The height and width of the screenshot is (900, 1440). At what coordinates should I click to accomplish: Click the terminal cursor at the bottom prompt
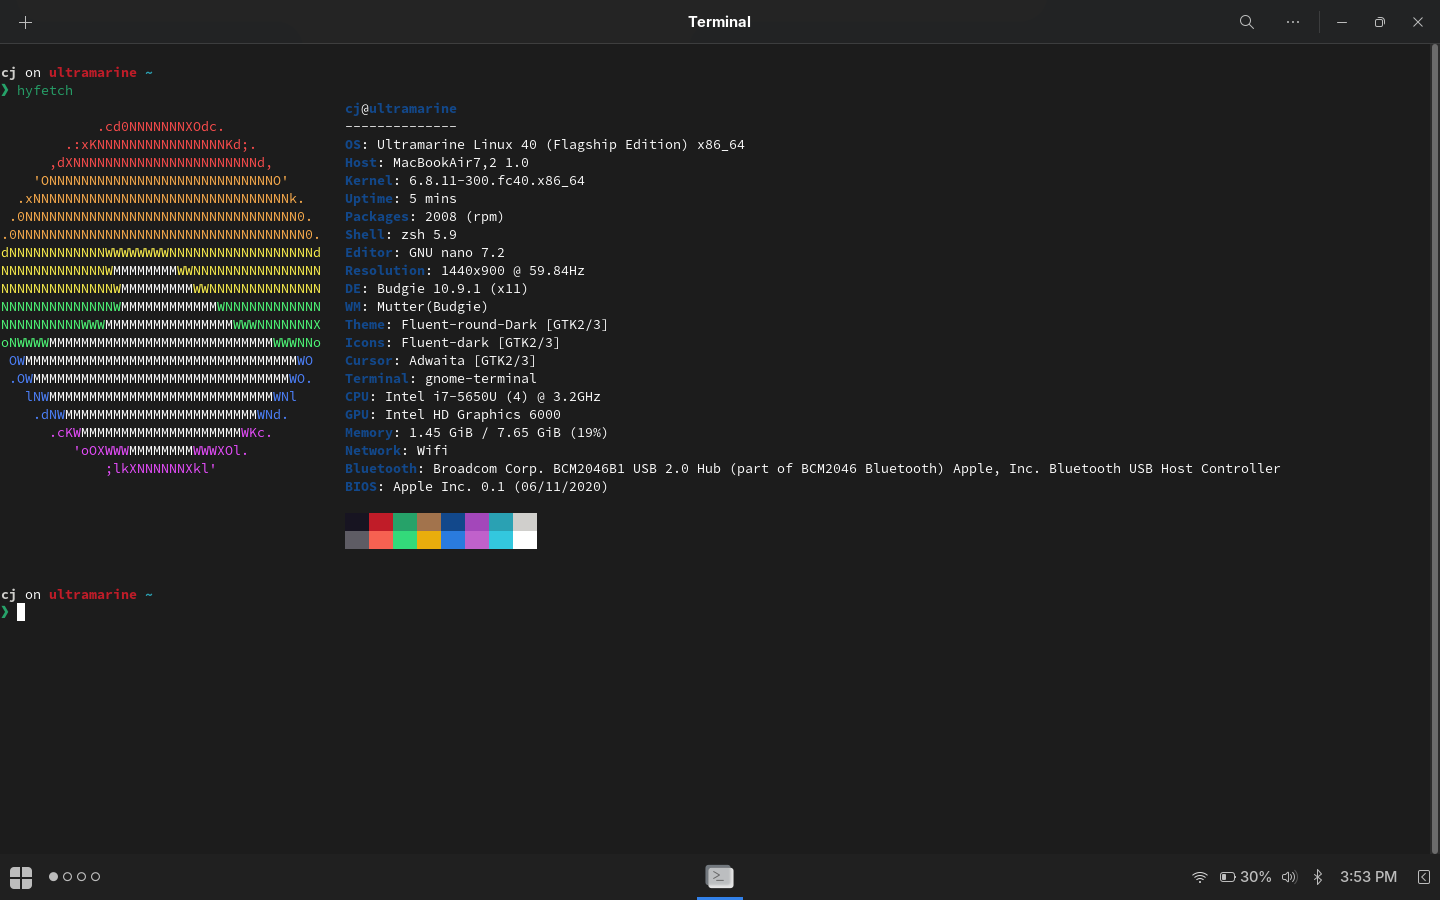pos(21,612)
